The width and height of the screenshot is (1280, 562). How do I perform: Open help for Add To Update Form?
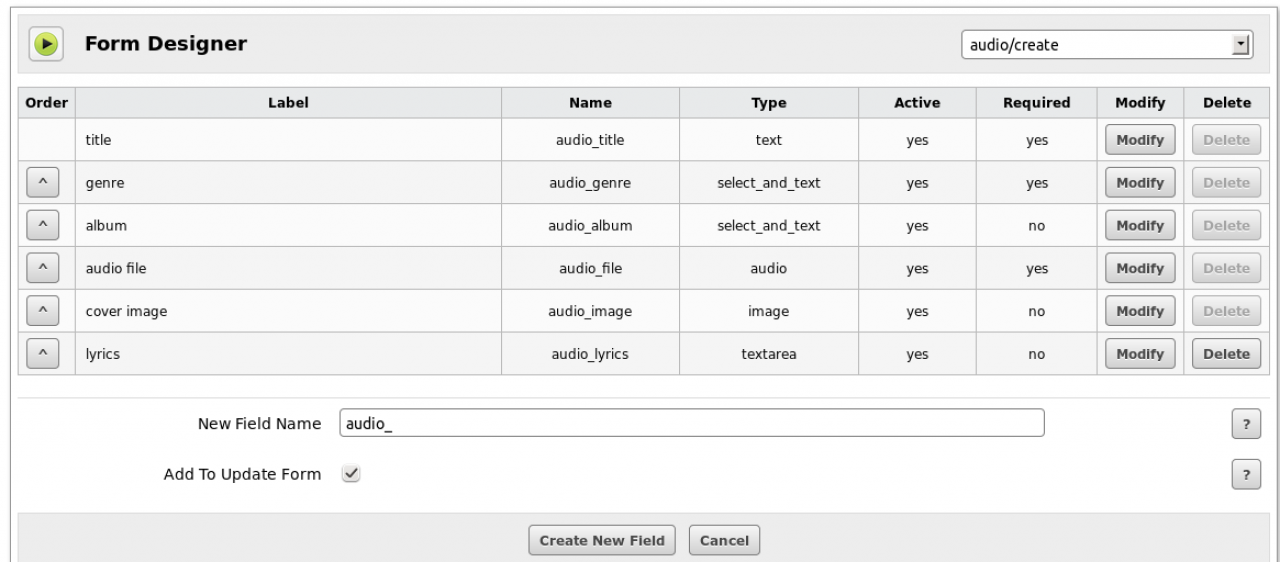coord(1245,475)
